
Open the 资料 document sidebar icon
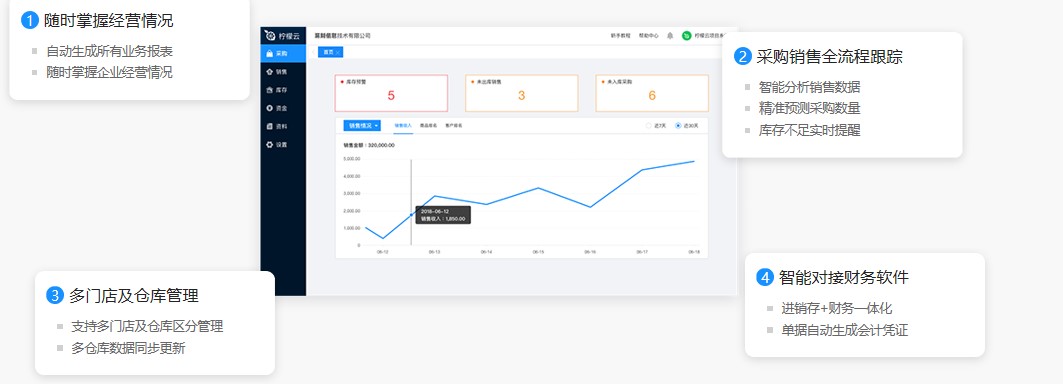270,126
